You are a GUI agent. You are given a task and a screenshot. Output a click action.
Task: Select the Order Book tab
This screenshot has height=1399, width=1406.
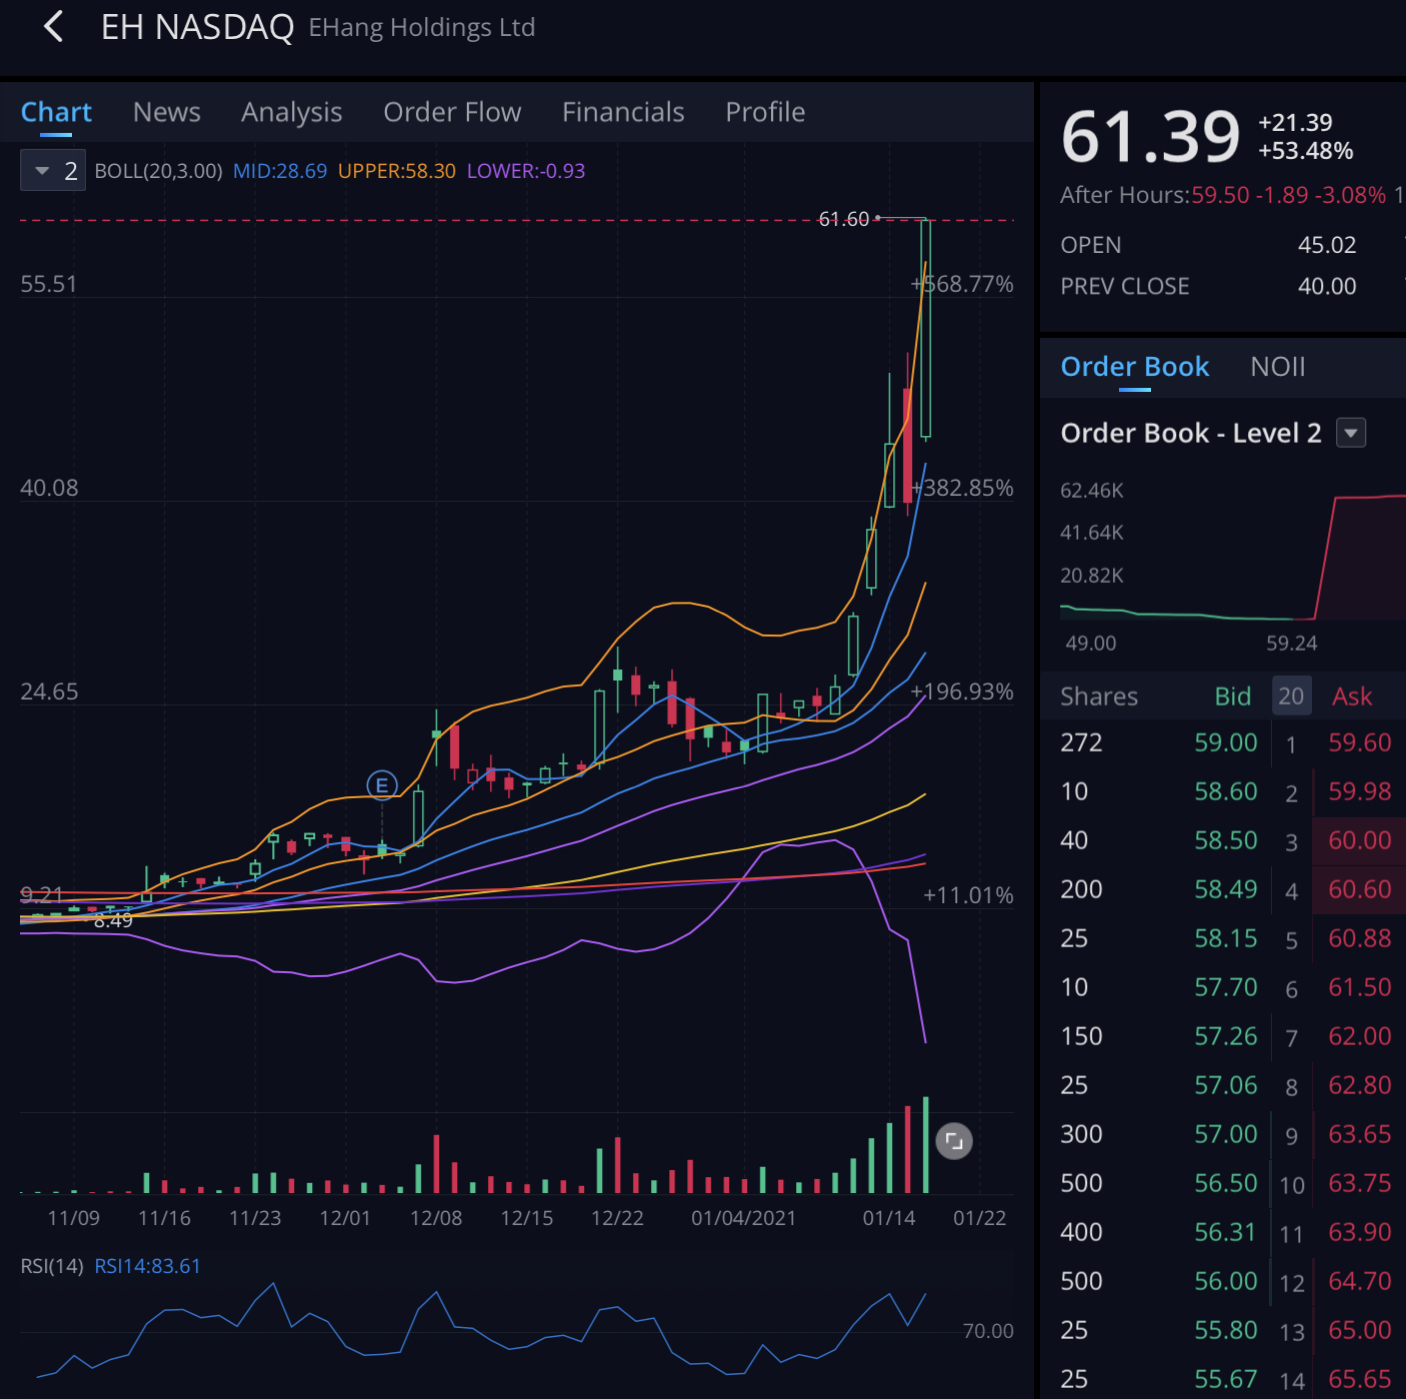click(x=1134, y=367)
